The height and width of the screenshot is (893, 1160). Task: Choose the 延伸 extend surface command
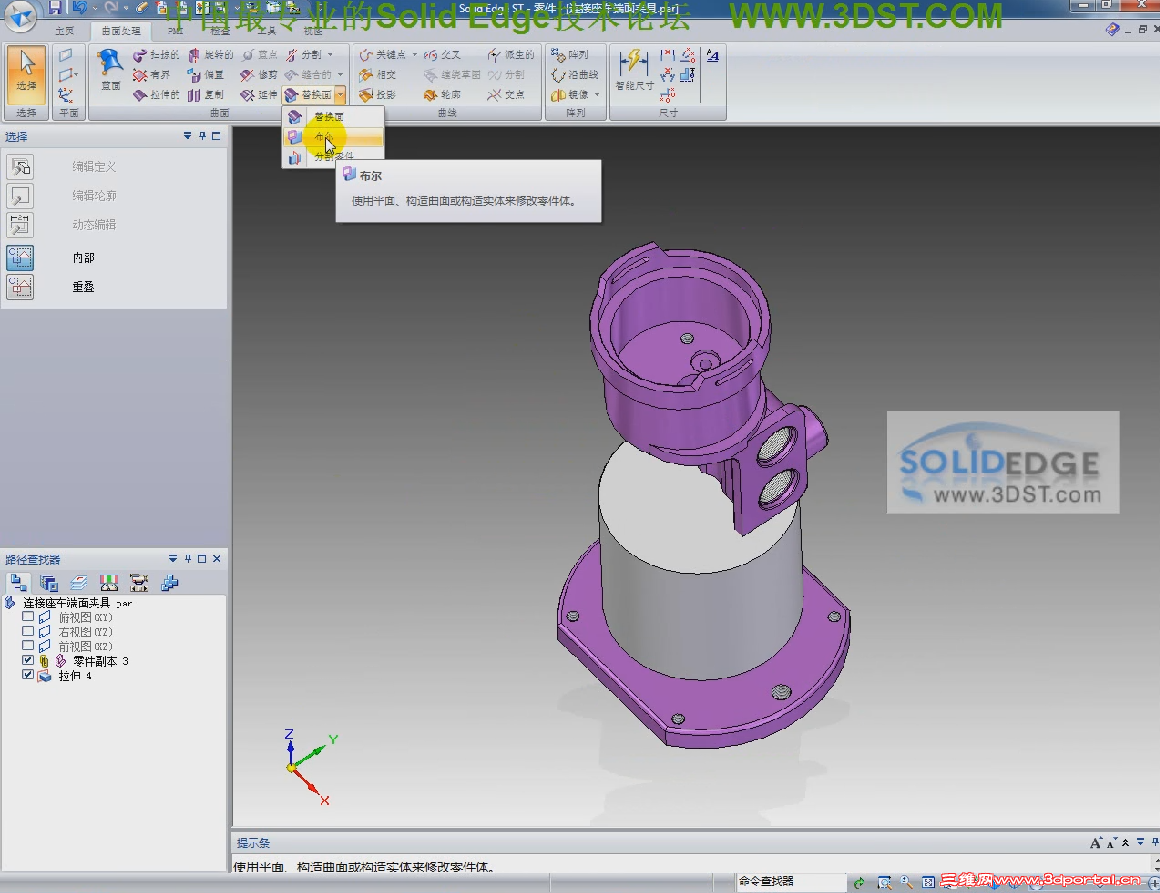[259, 95]
